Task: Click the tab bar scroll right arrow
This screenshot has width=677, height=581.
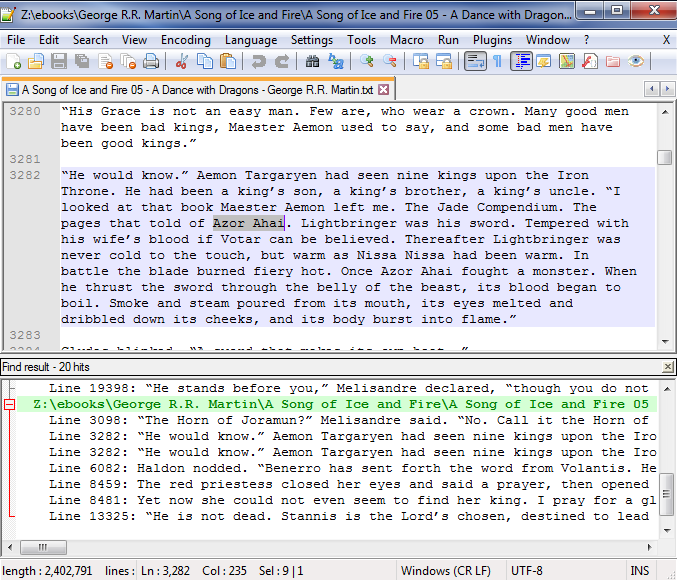Action: 667,89
